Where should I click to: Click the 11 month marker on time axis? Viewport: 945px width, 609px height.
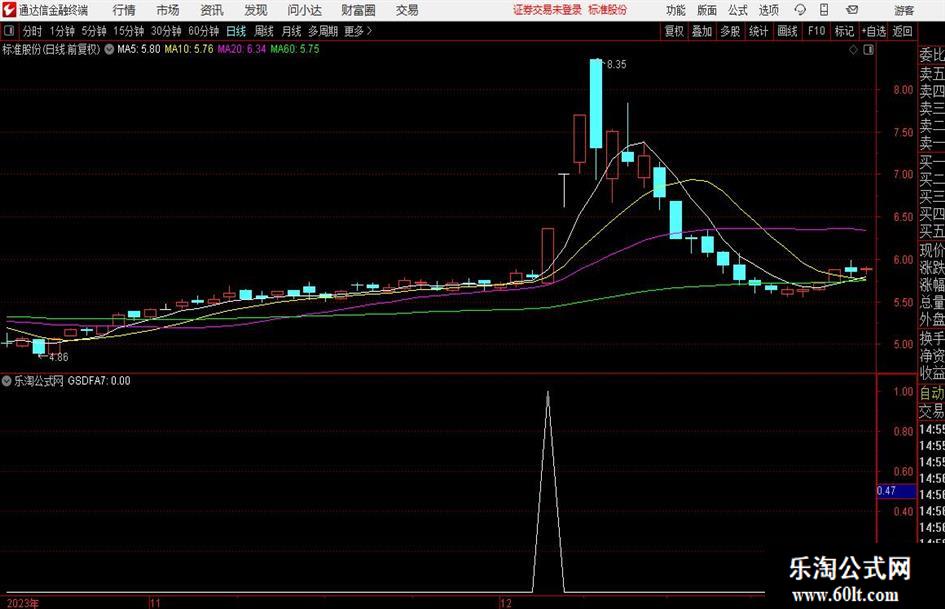155,603
